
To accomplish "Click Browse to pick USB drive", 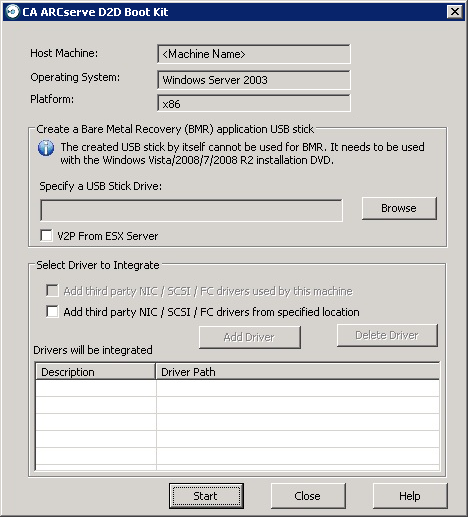I will 399,208.
